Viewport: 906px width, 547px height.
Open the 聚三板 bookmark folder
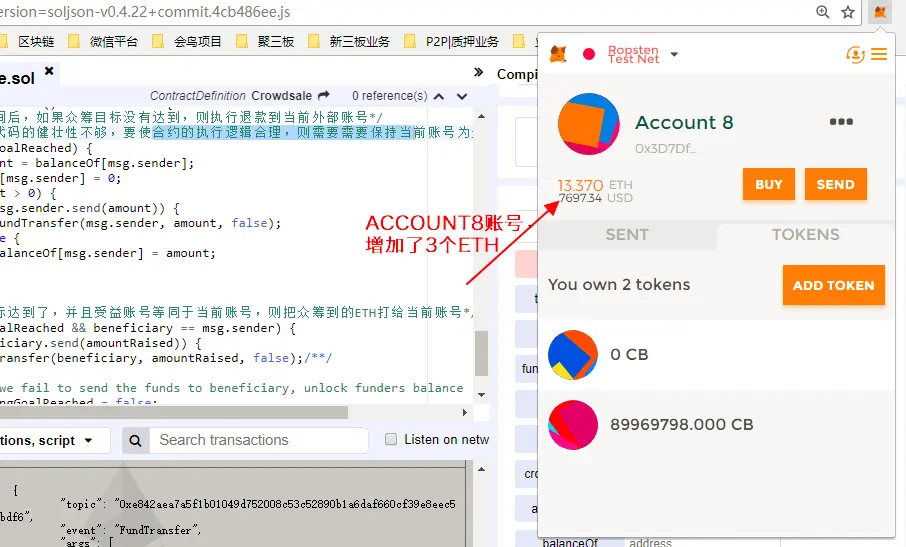[265, 42]
